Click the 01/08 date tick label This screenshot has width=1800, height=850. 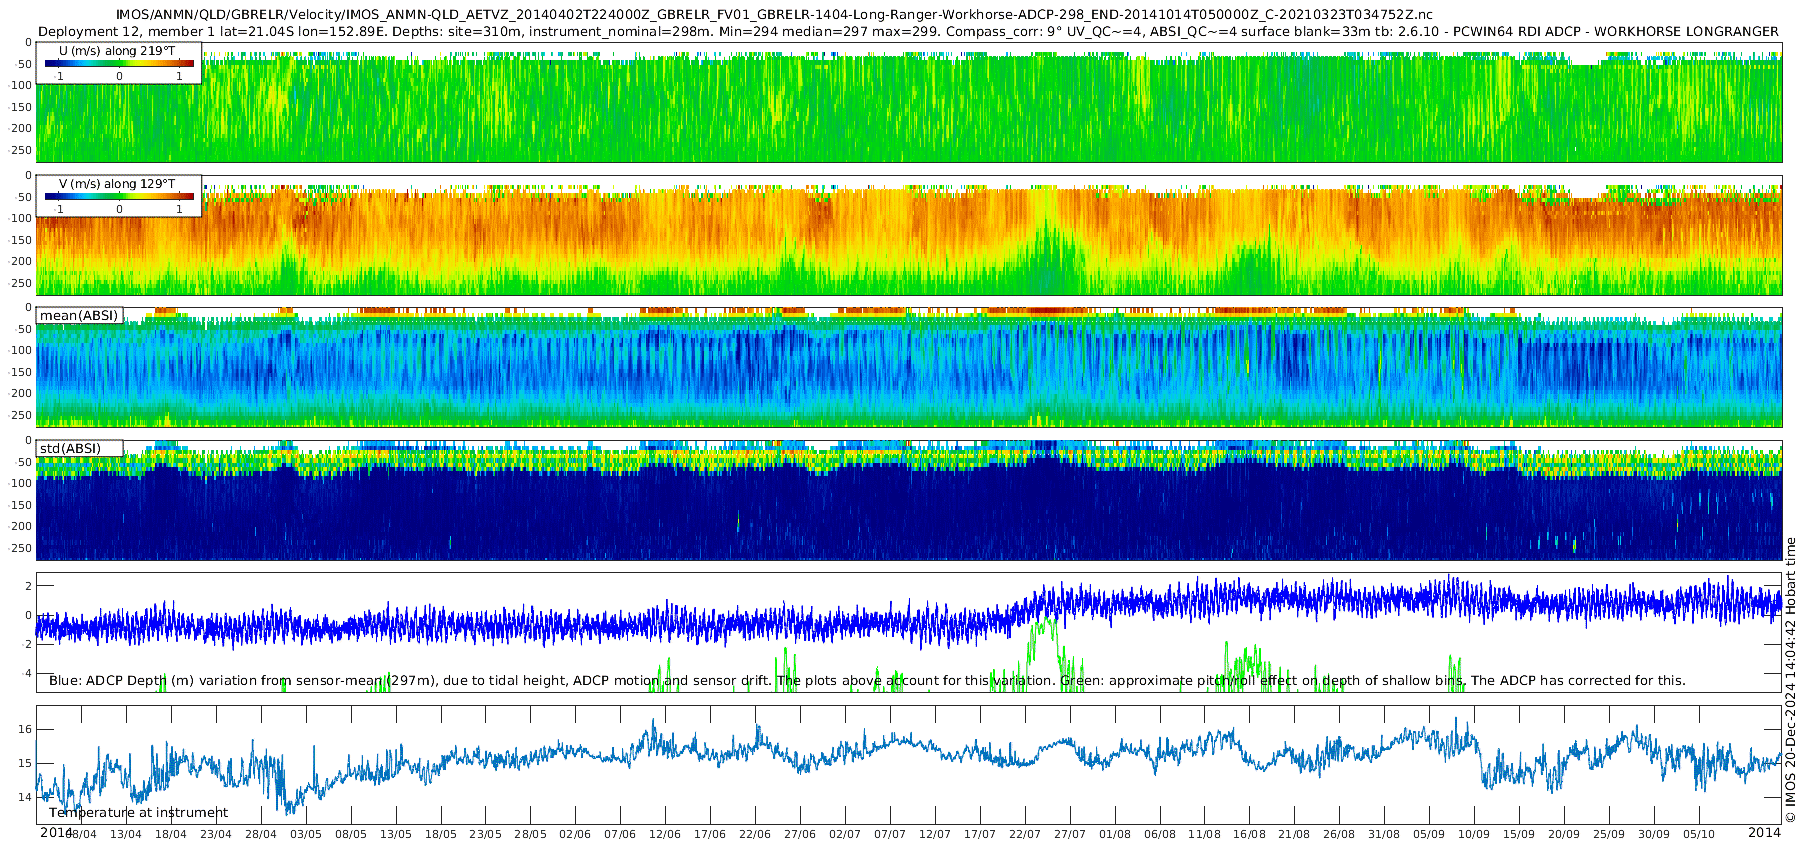(x=1115, y=834)
